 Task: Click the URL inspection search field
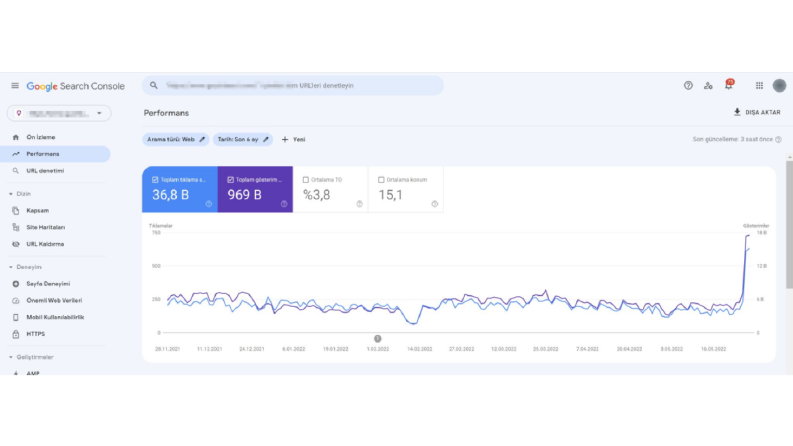click(293, 85)
